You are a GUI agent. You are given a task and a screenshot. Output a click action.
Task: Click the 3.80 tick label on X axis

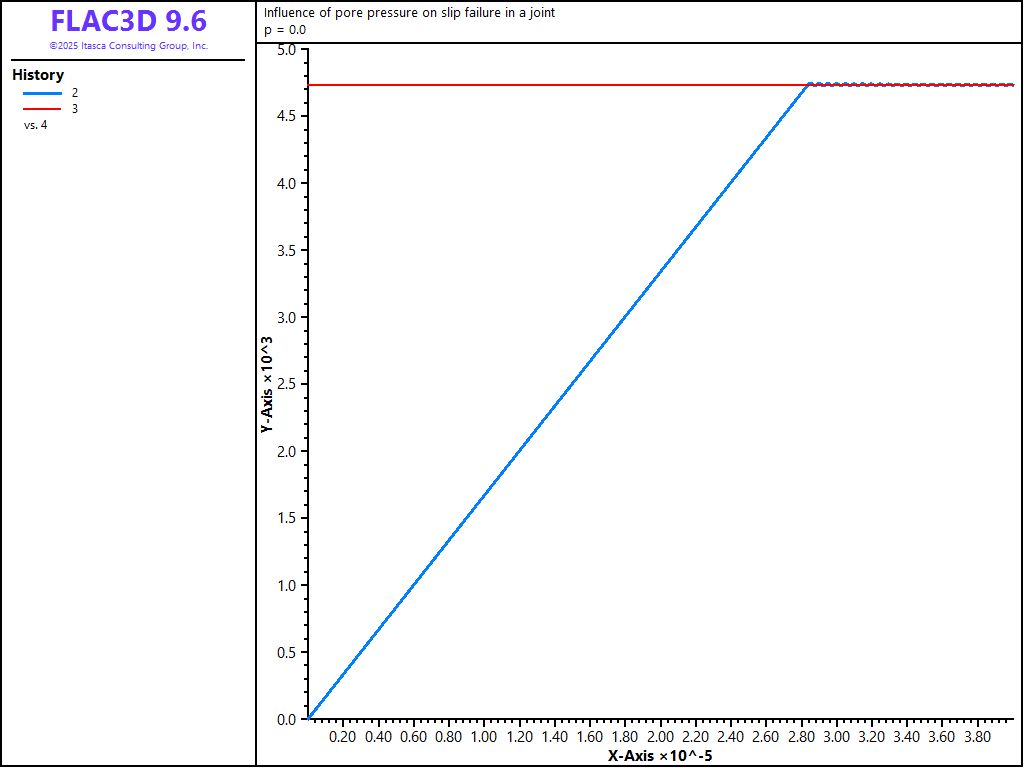point(977,737)
